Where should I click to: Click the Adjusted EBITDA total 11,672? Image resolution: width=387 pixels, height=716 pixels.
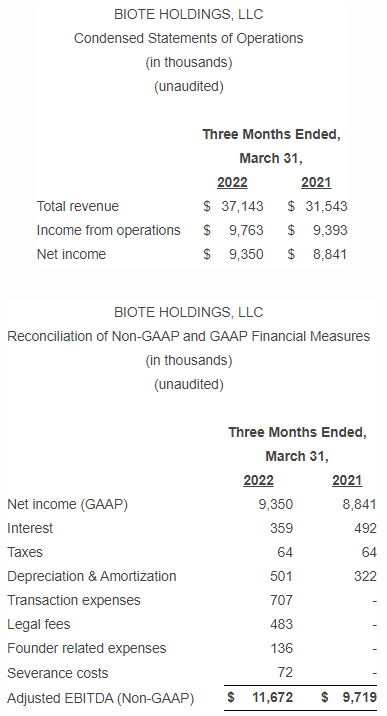(272, 697)
